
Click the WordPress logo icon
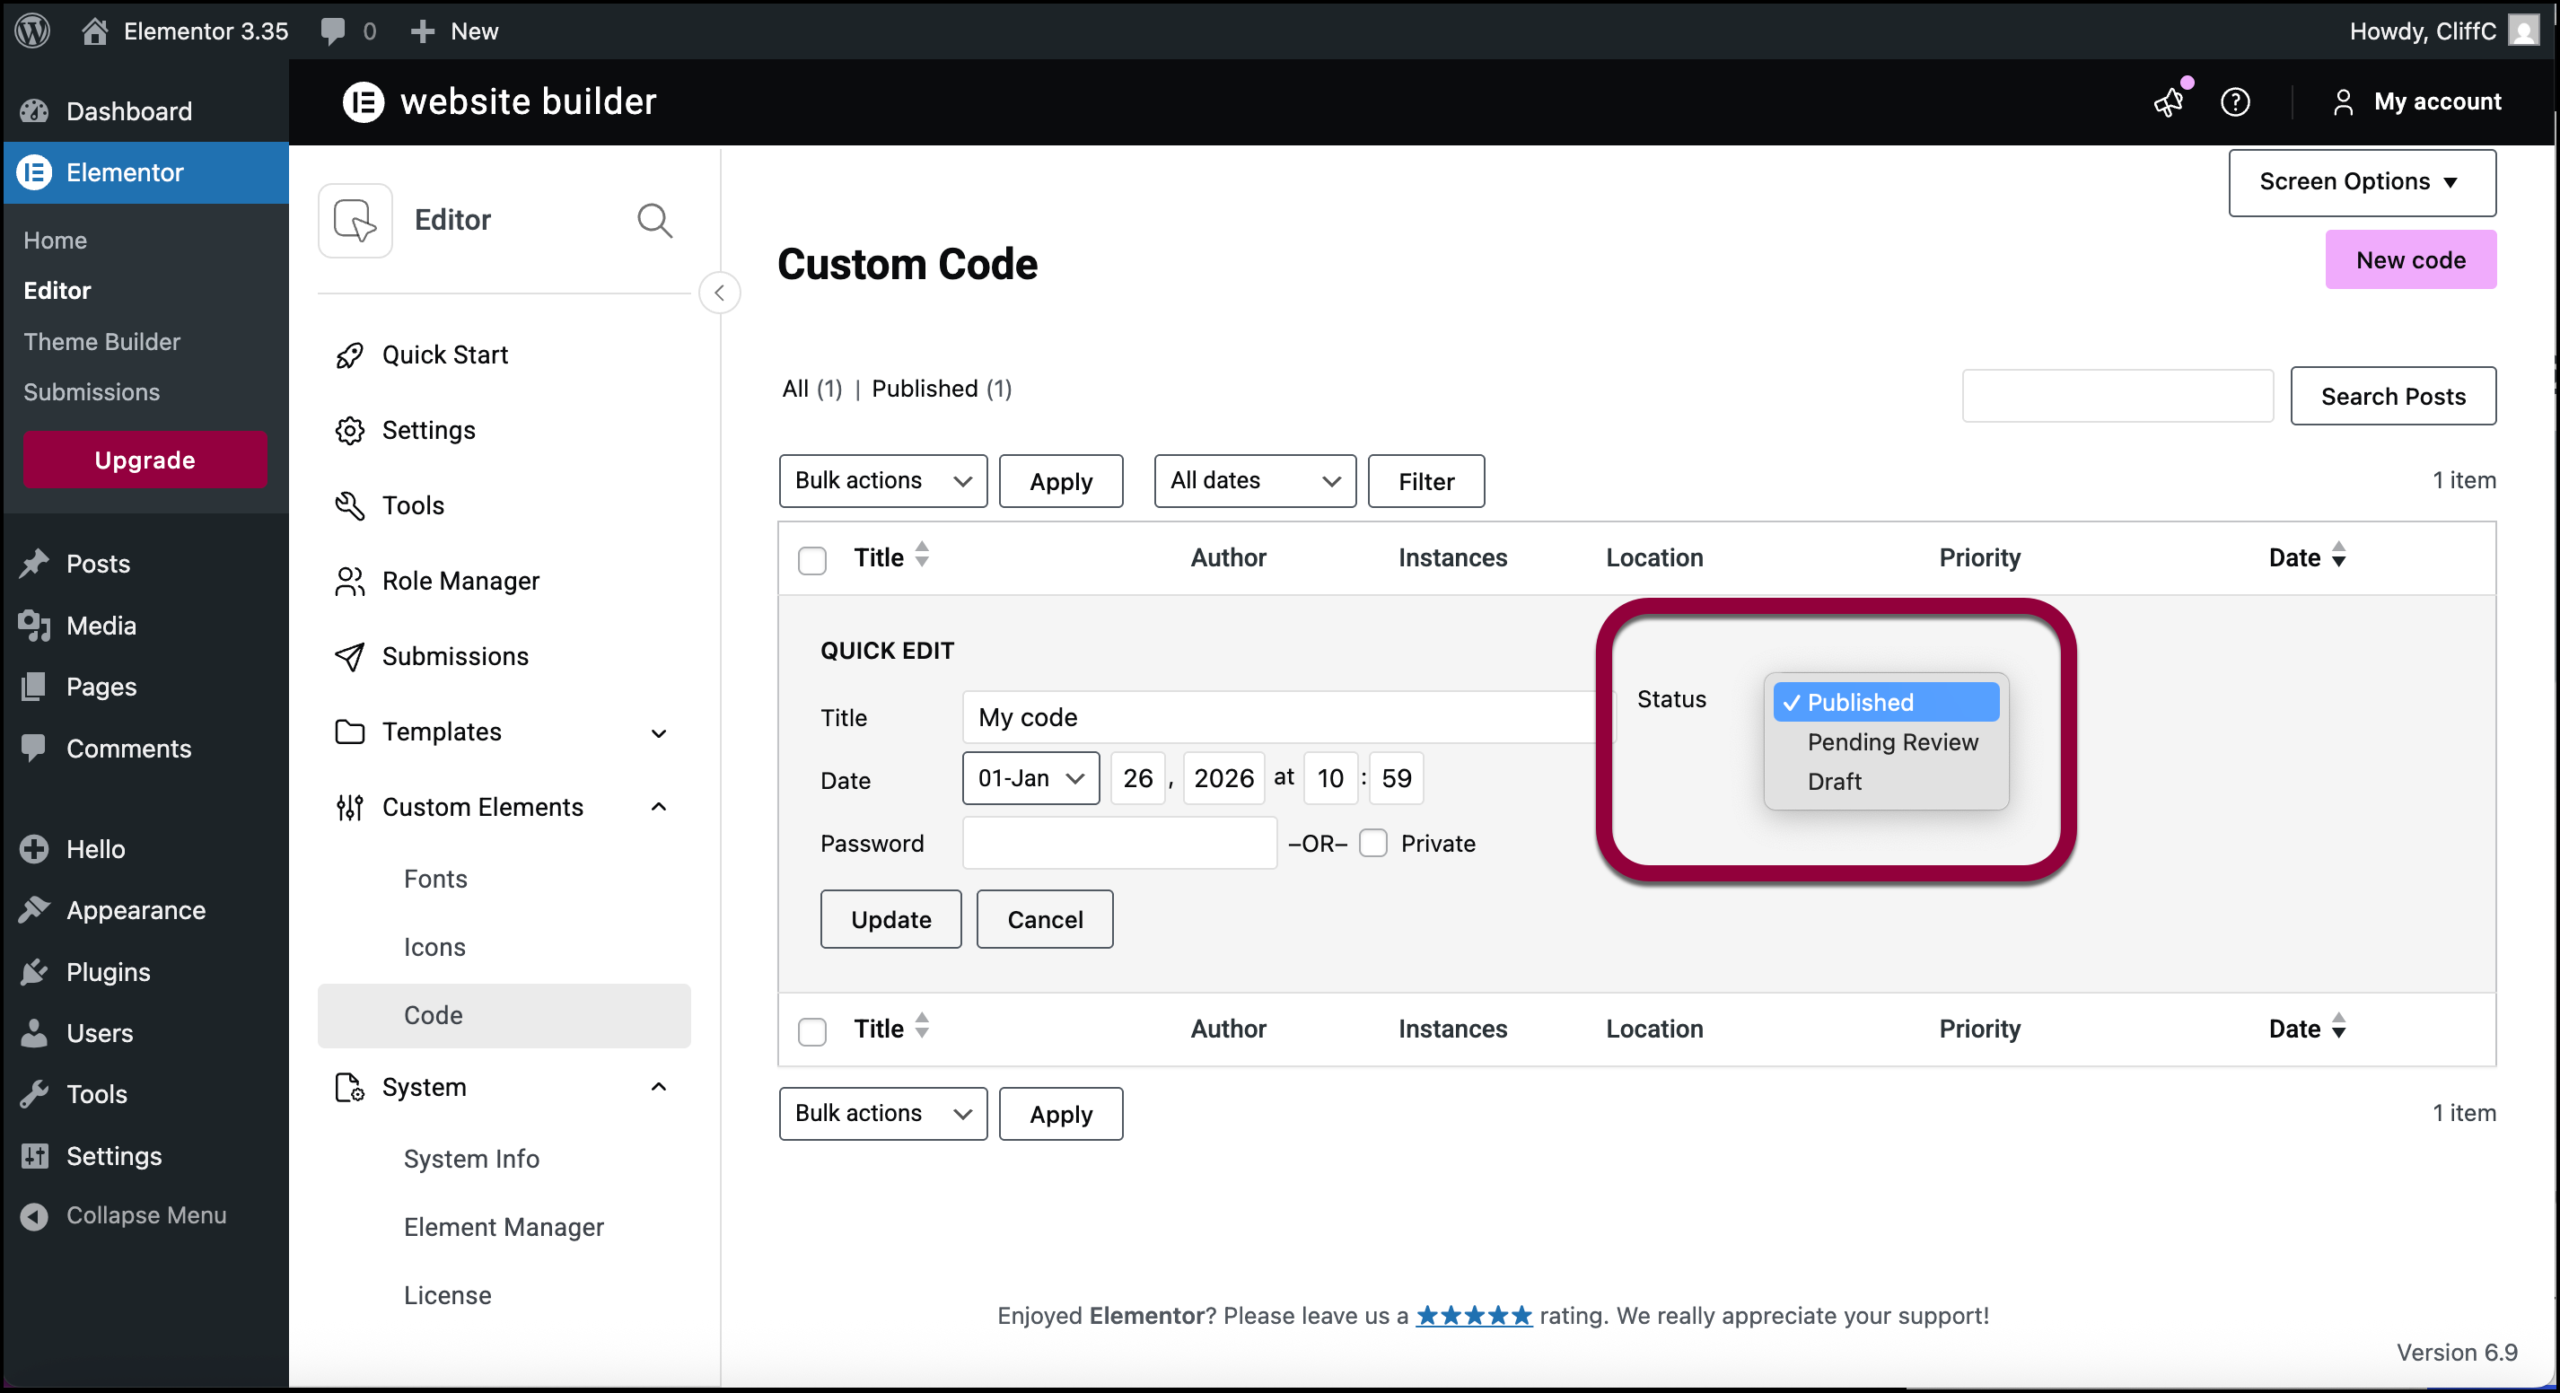(33, 30)
